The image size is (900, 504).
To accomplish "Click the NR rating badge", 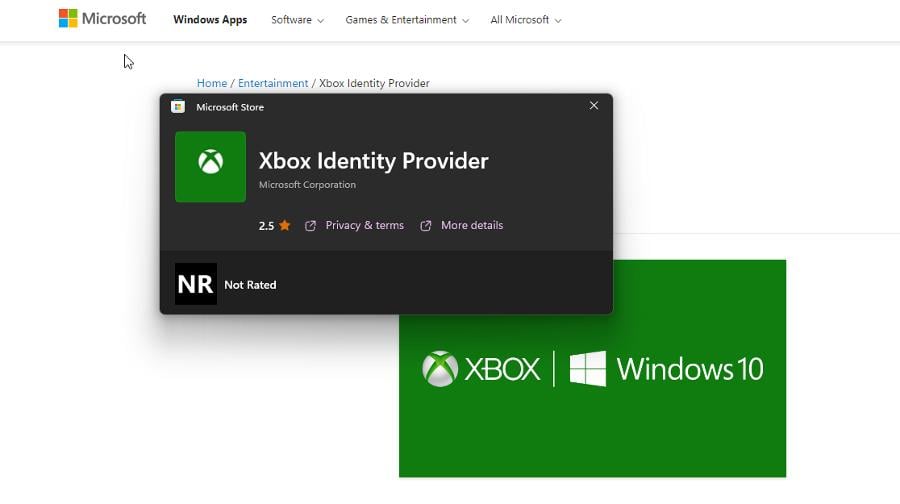I will 196,284.
